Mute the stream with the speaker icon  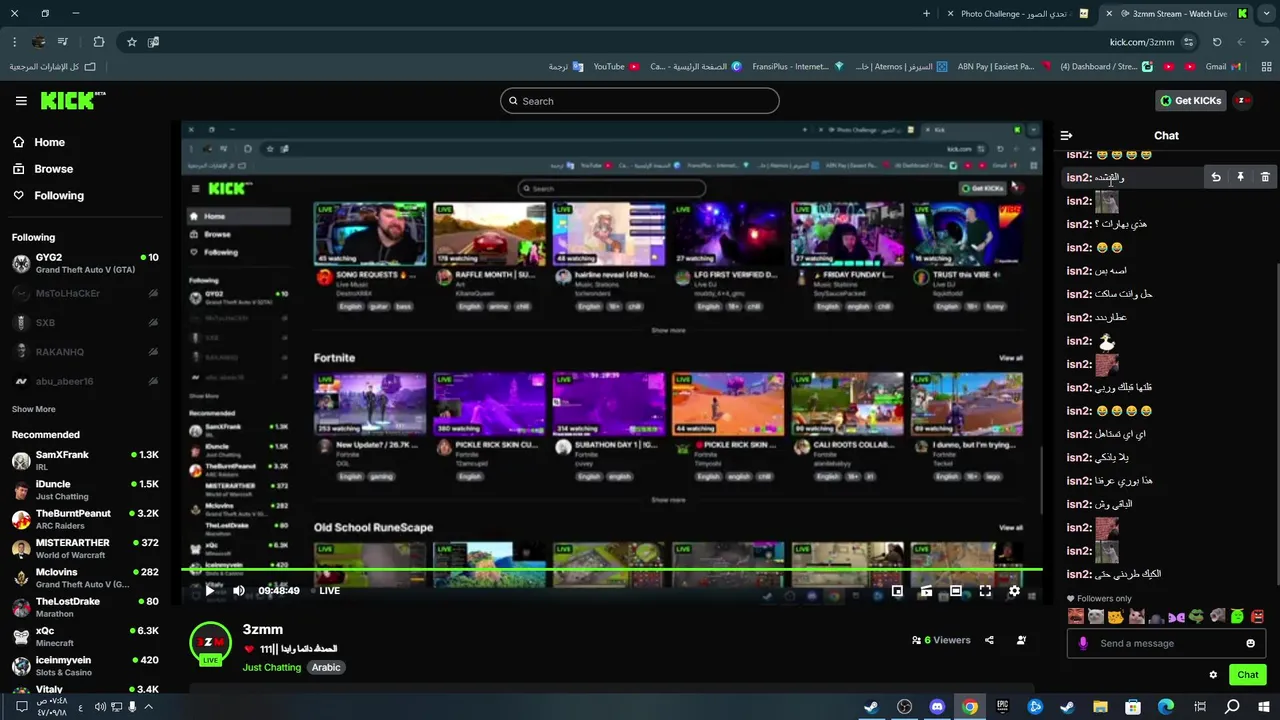pyautogui.click(x=239, y=591)
